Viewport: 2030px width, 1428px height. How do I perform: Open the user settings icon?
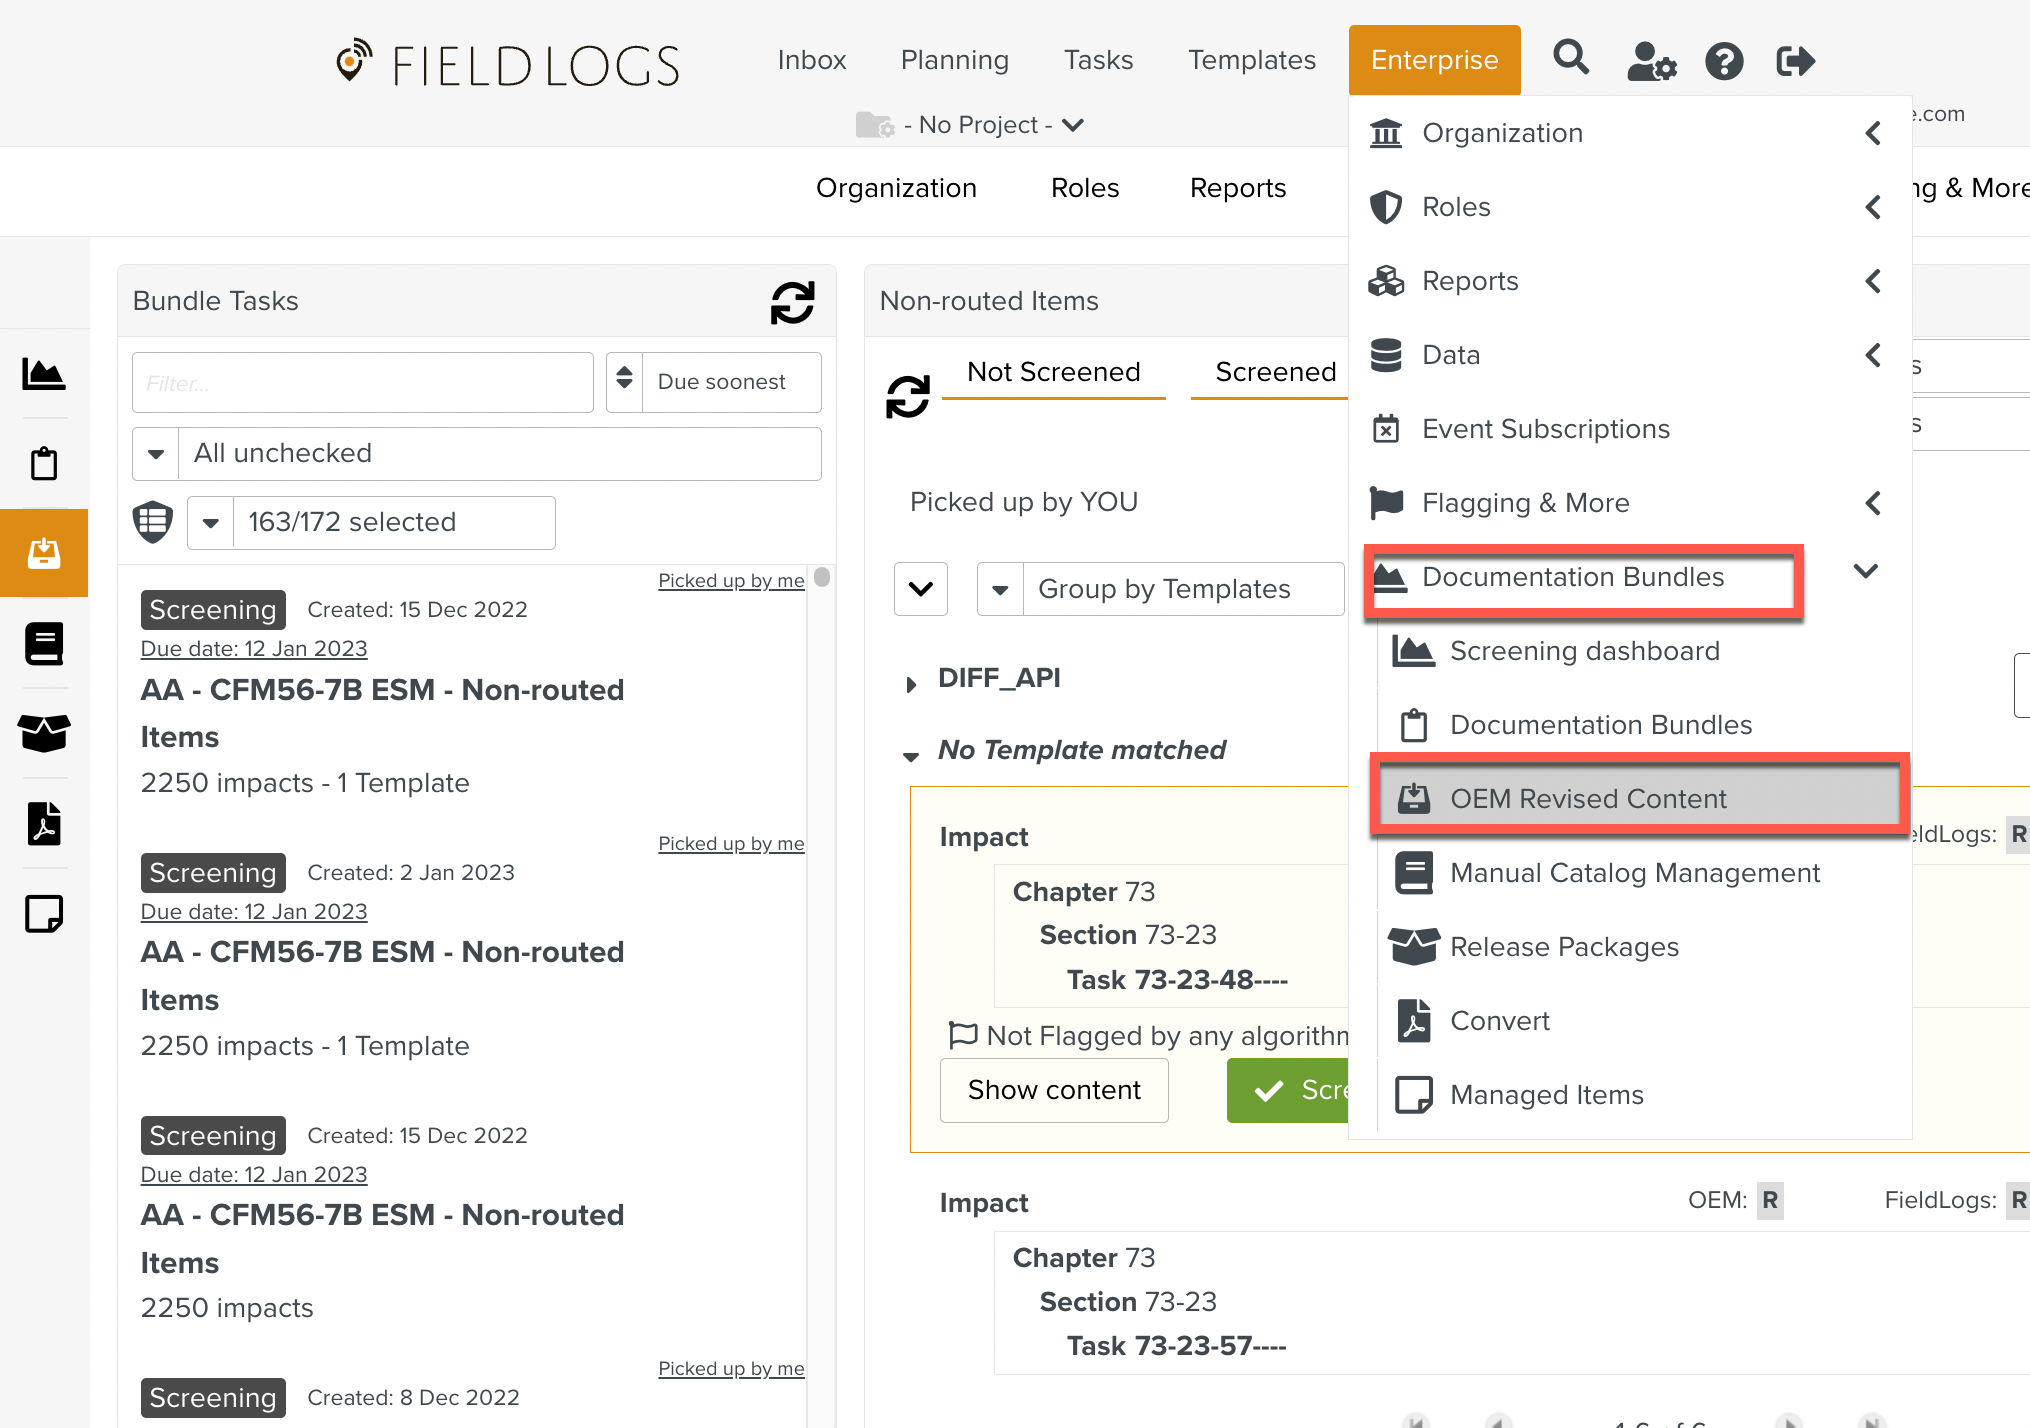1650,61
